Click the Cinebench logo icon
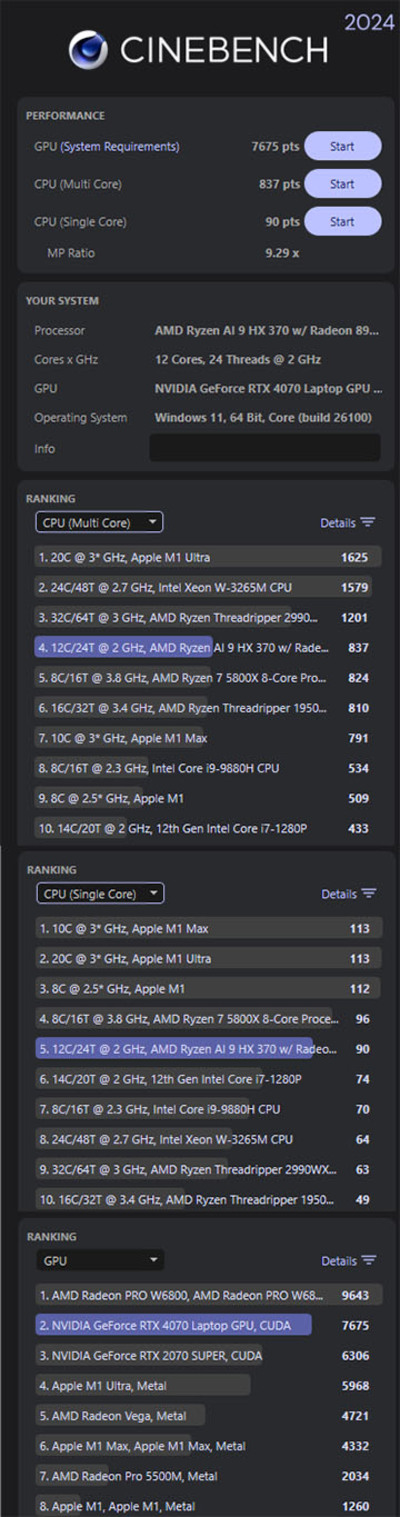Image resolution: width=400 pixels, height=1517 pixels. click(88, 50)
